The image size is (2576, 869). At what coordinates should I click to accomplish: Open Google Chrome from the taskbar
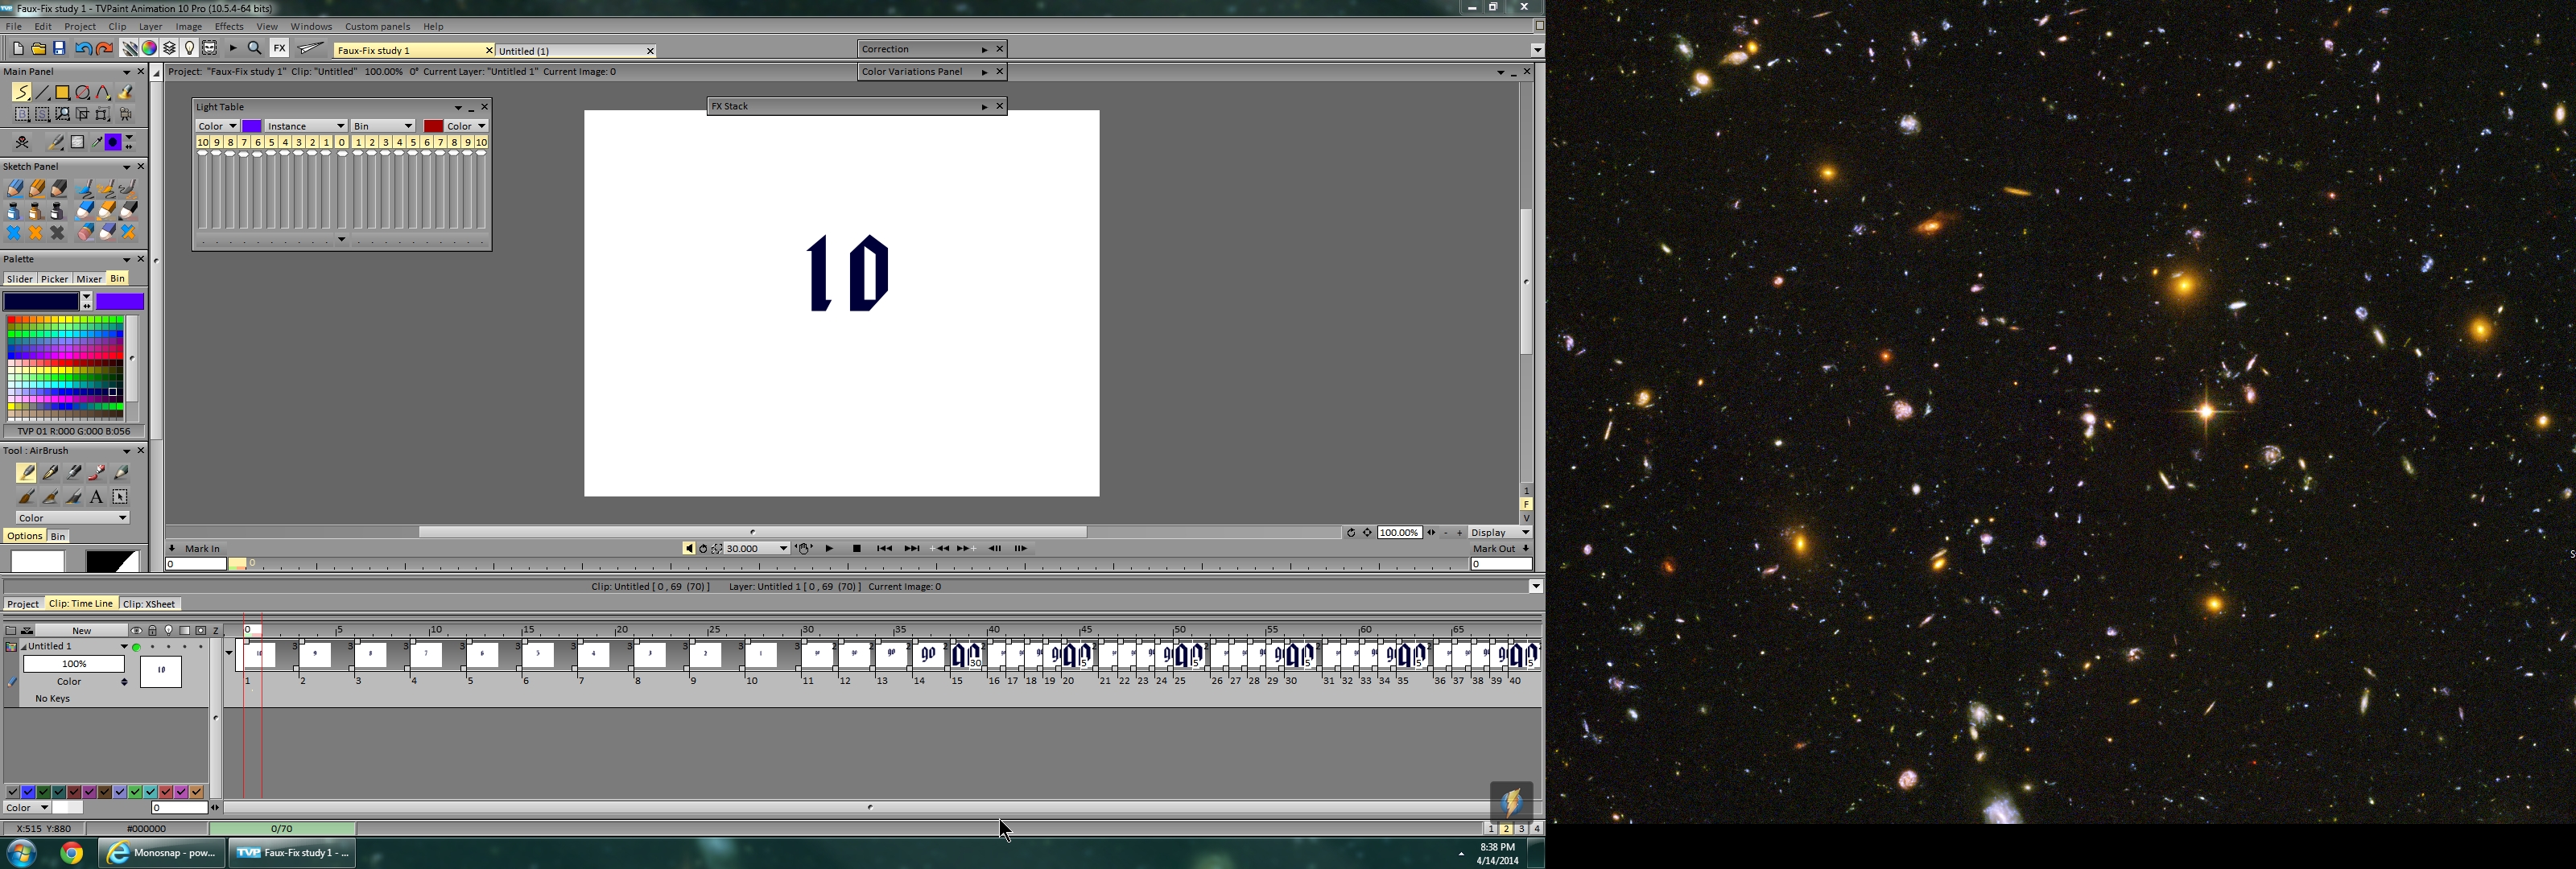pyautogui.click(x=71, y=853)
